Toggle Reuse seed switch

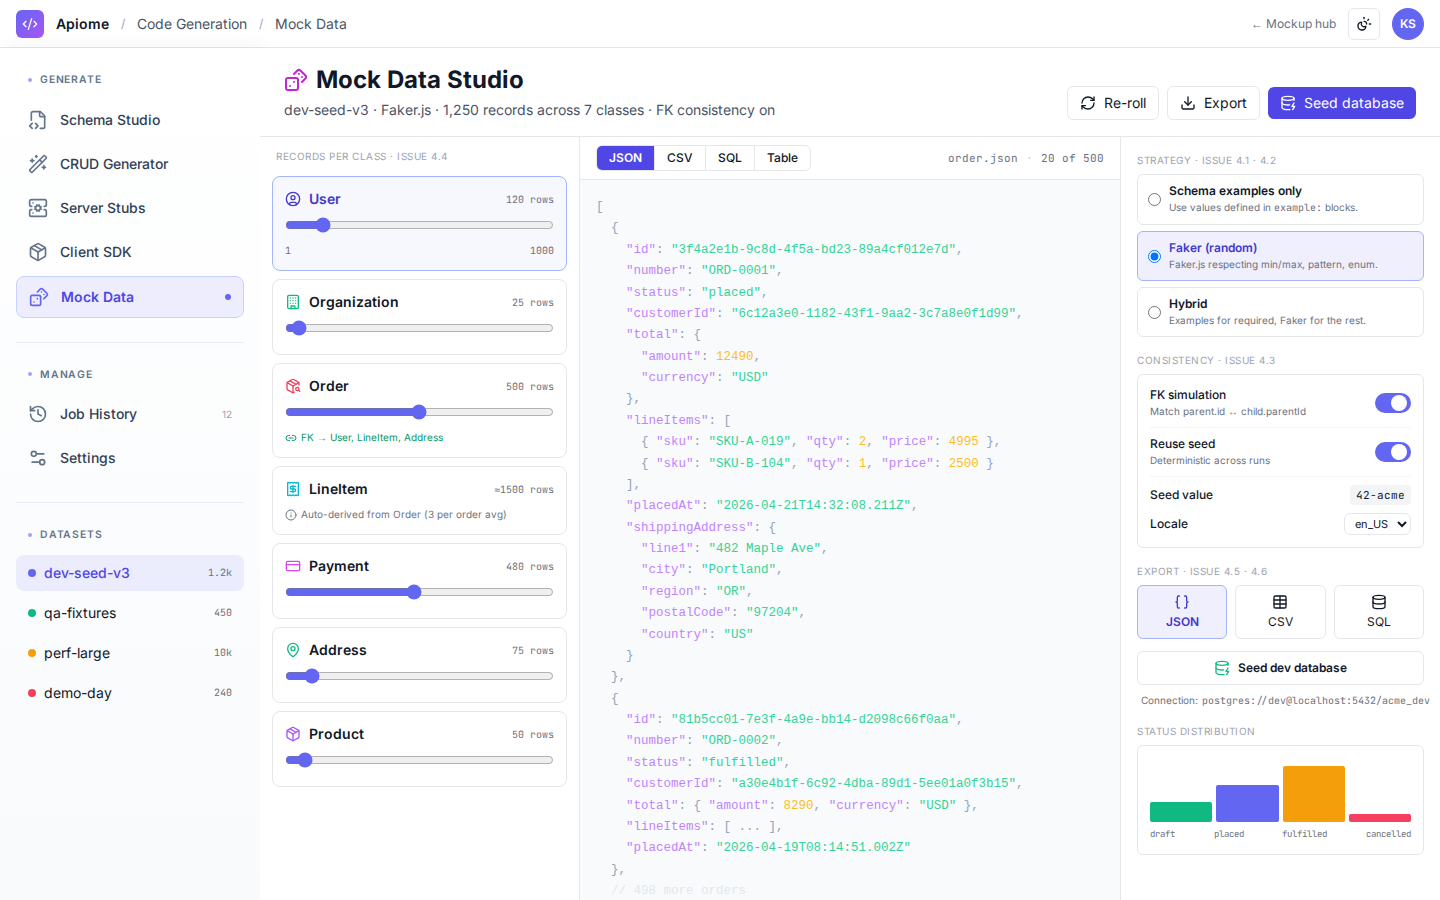point(1393,452)
